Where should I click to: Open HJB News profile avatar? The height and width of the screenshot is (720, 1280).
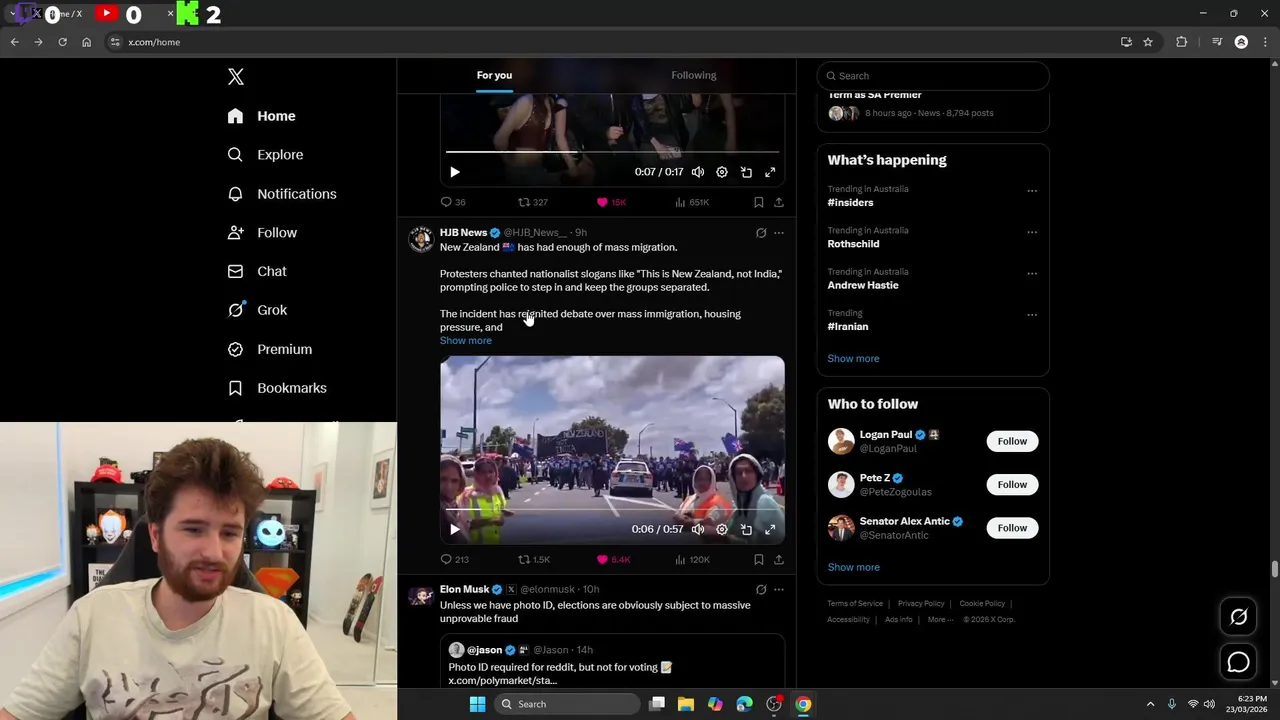(421, 238)
